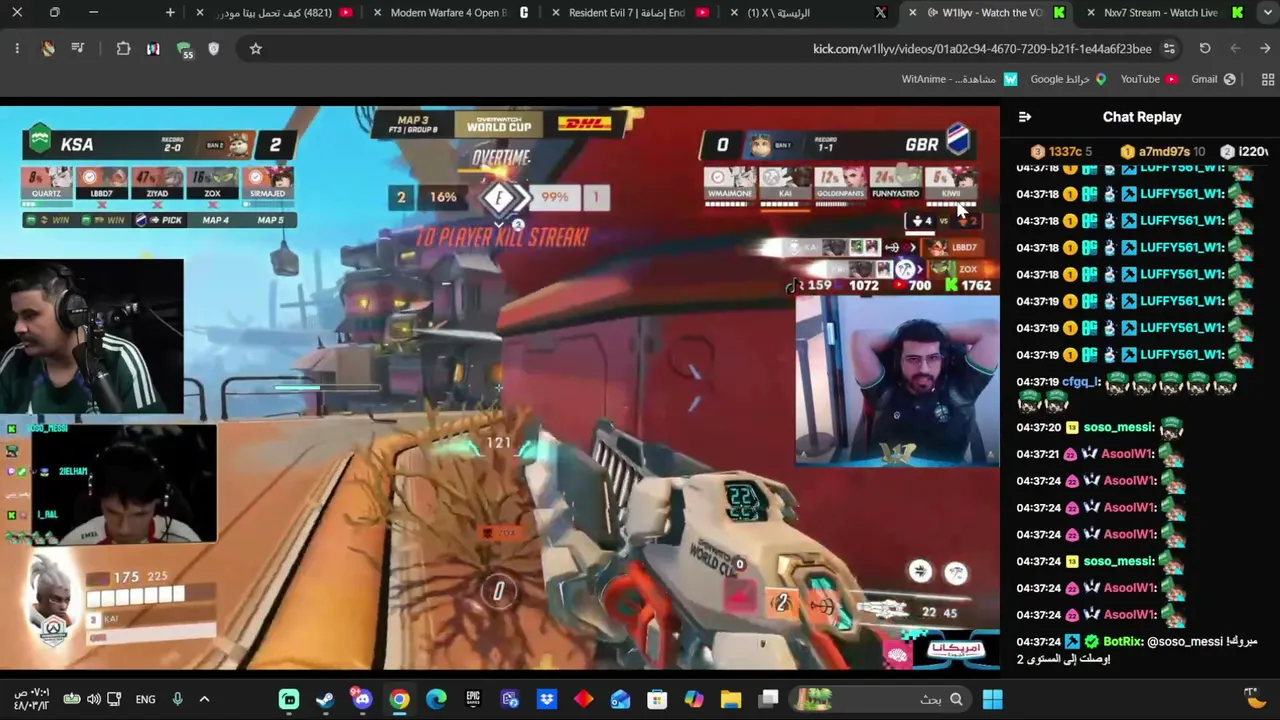
Task: Open the extension showing badge 55
Action: pyautogui.click(x=184, y=48)
